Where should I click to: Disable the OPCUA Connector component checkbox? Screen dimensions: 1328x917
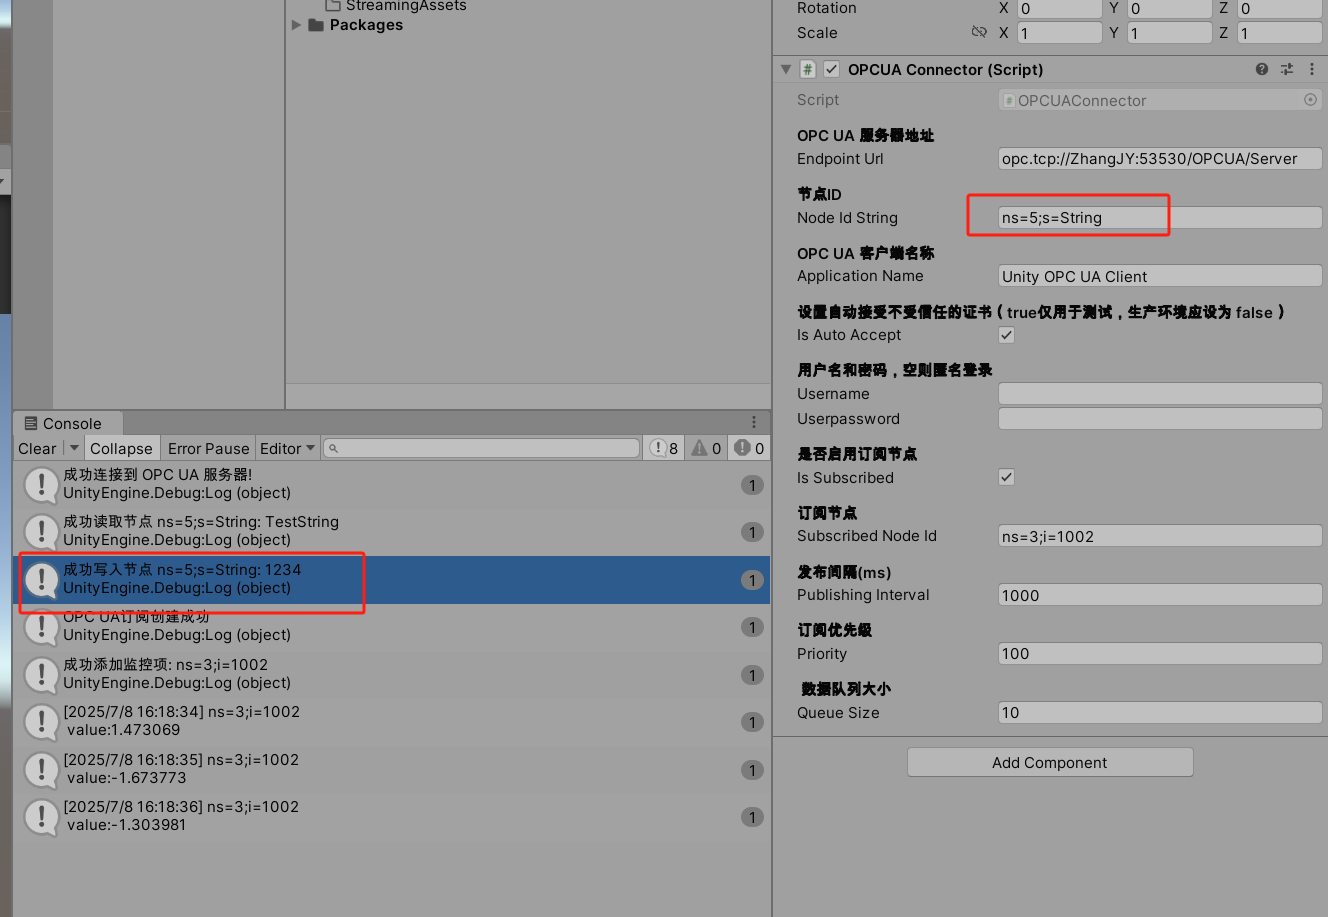click(831, 69)
